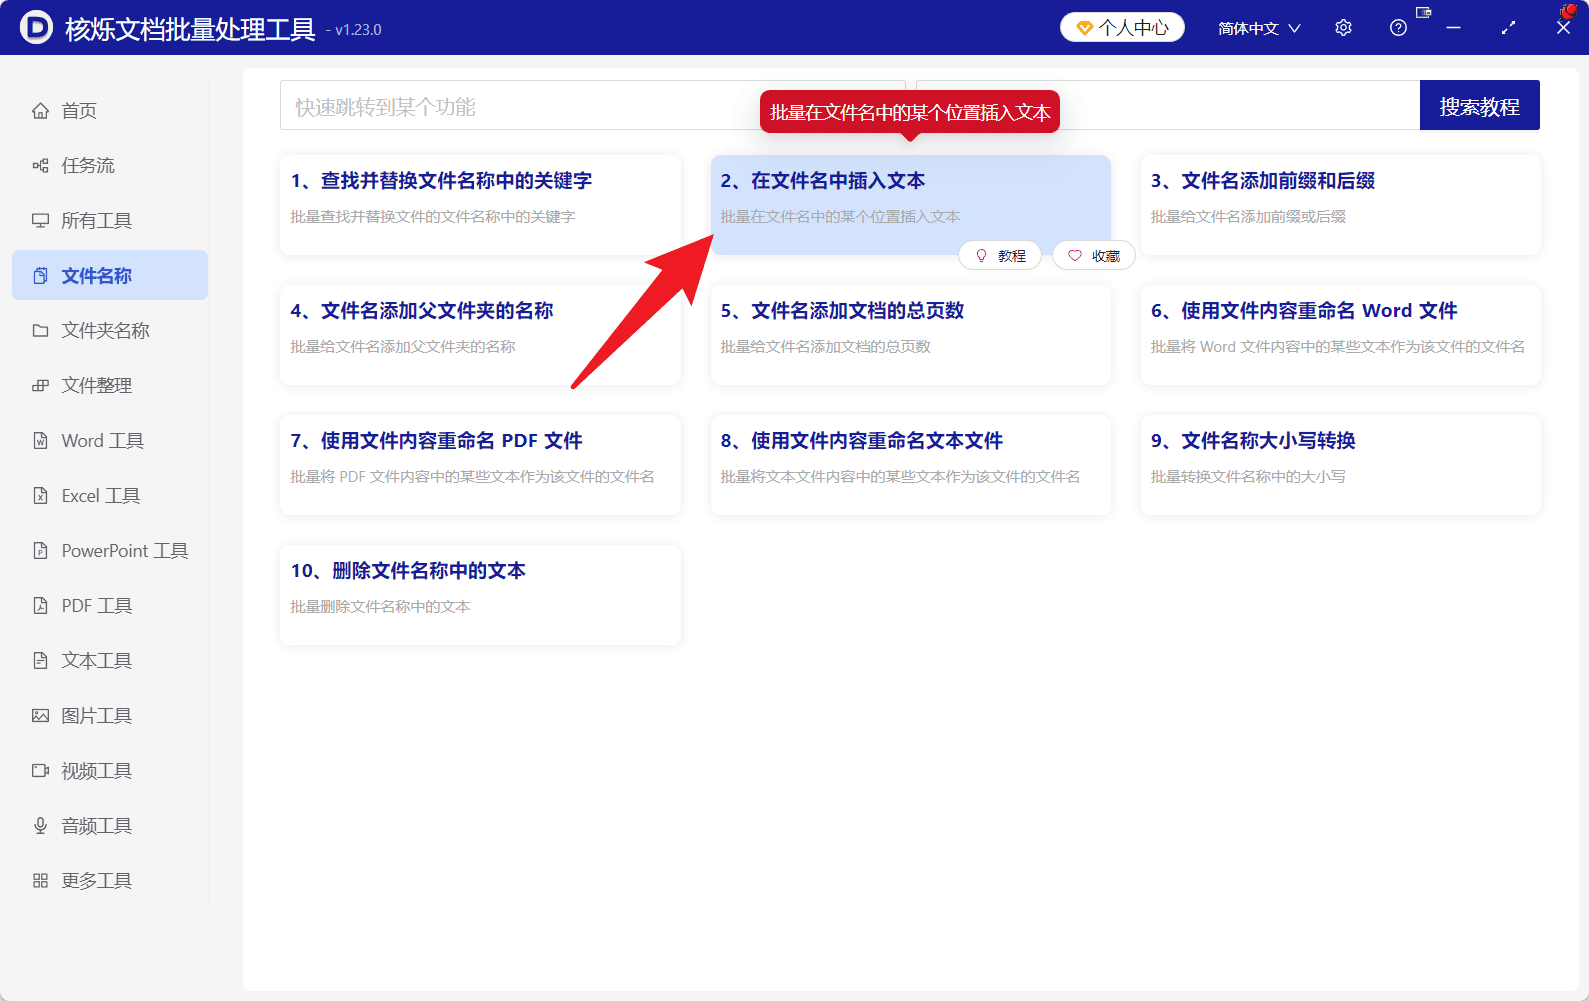Select Excel 工具 in the sidebar
The width and height of the screenshot is (1589, 1001).
coord(110,496)
